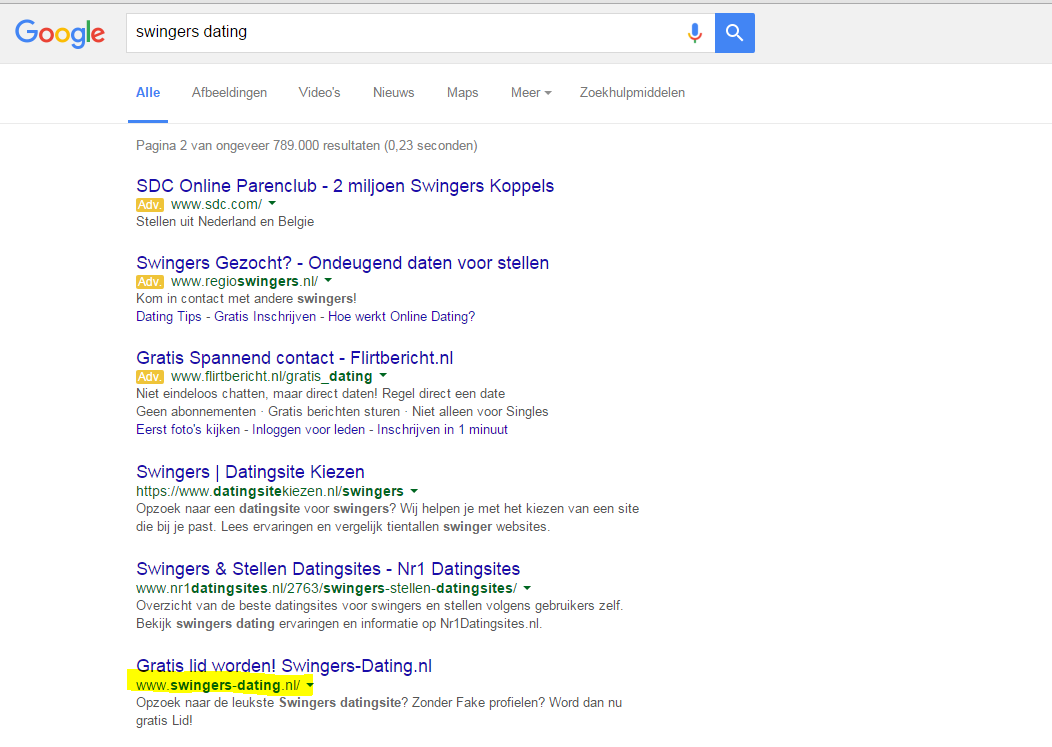Click the Adv. badge on the regioswingers ad
The width and height of the screenshot is (1052, 747).
click(x=150, y=282)
